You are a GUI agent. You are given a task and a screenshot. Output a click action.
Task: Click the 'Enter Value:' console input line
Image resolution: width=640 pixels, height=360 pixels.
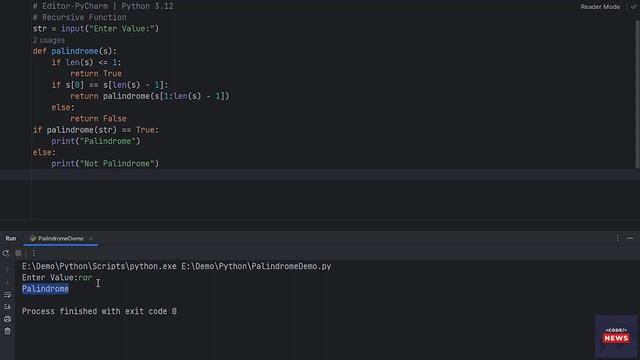click(x=57, y=278)
